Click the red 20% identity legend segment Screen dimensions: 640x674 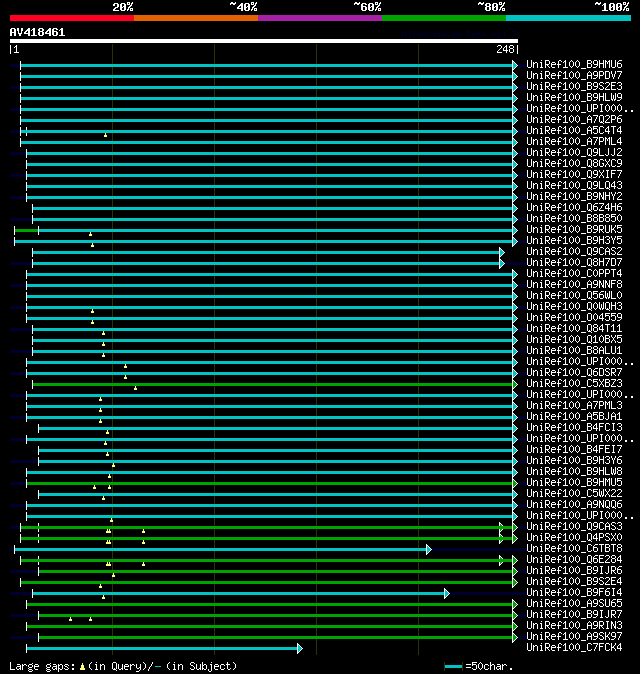72,18
